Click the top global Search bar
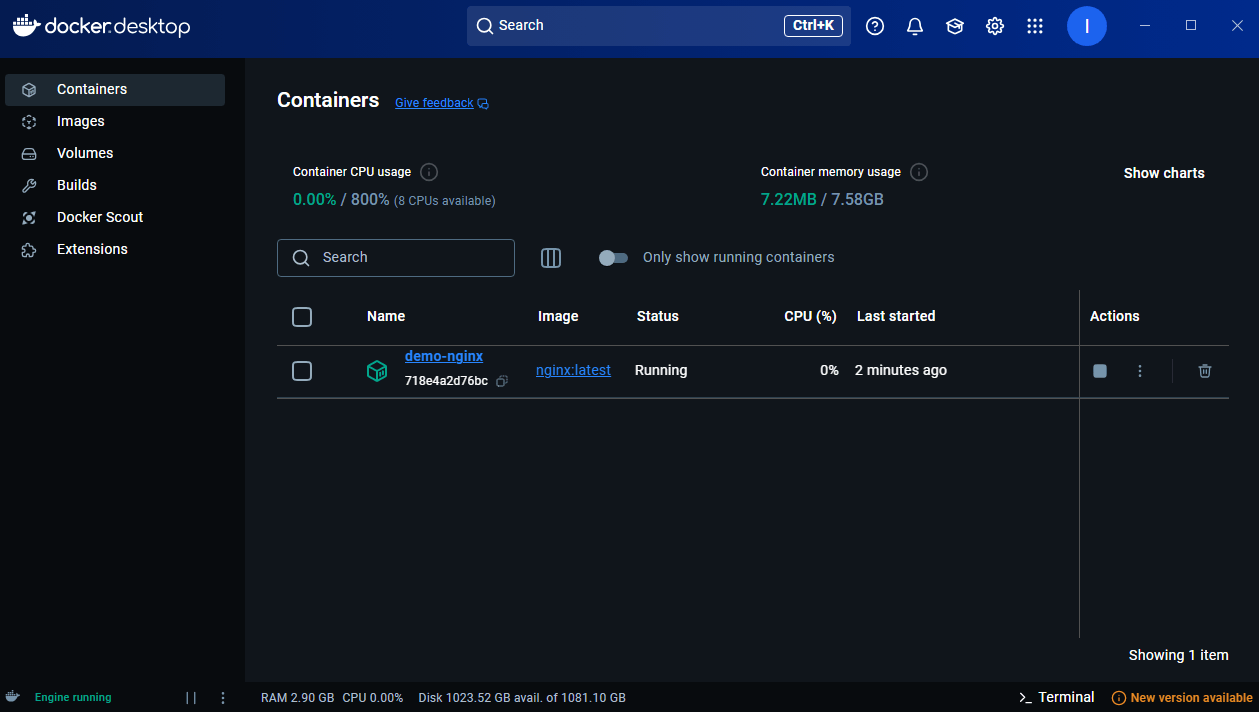This screenshot has width=1259, height=712. (x=659, y=26)
